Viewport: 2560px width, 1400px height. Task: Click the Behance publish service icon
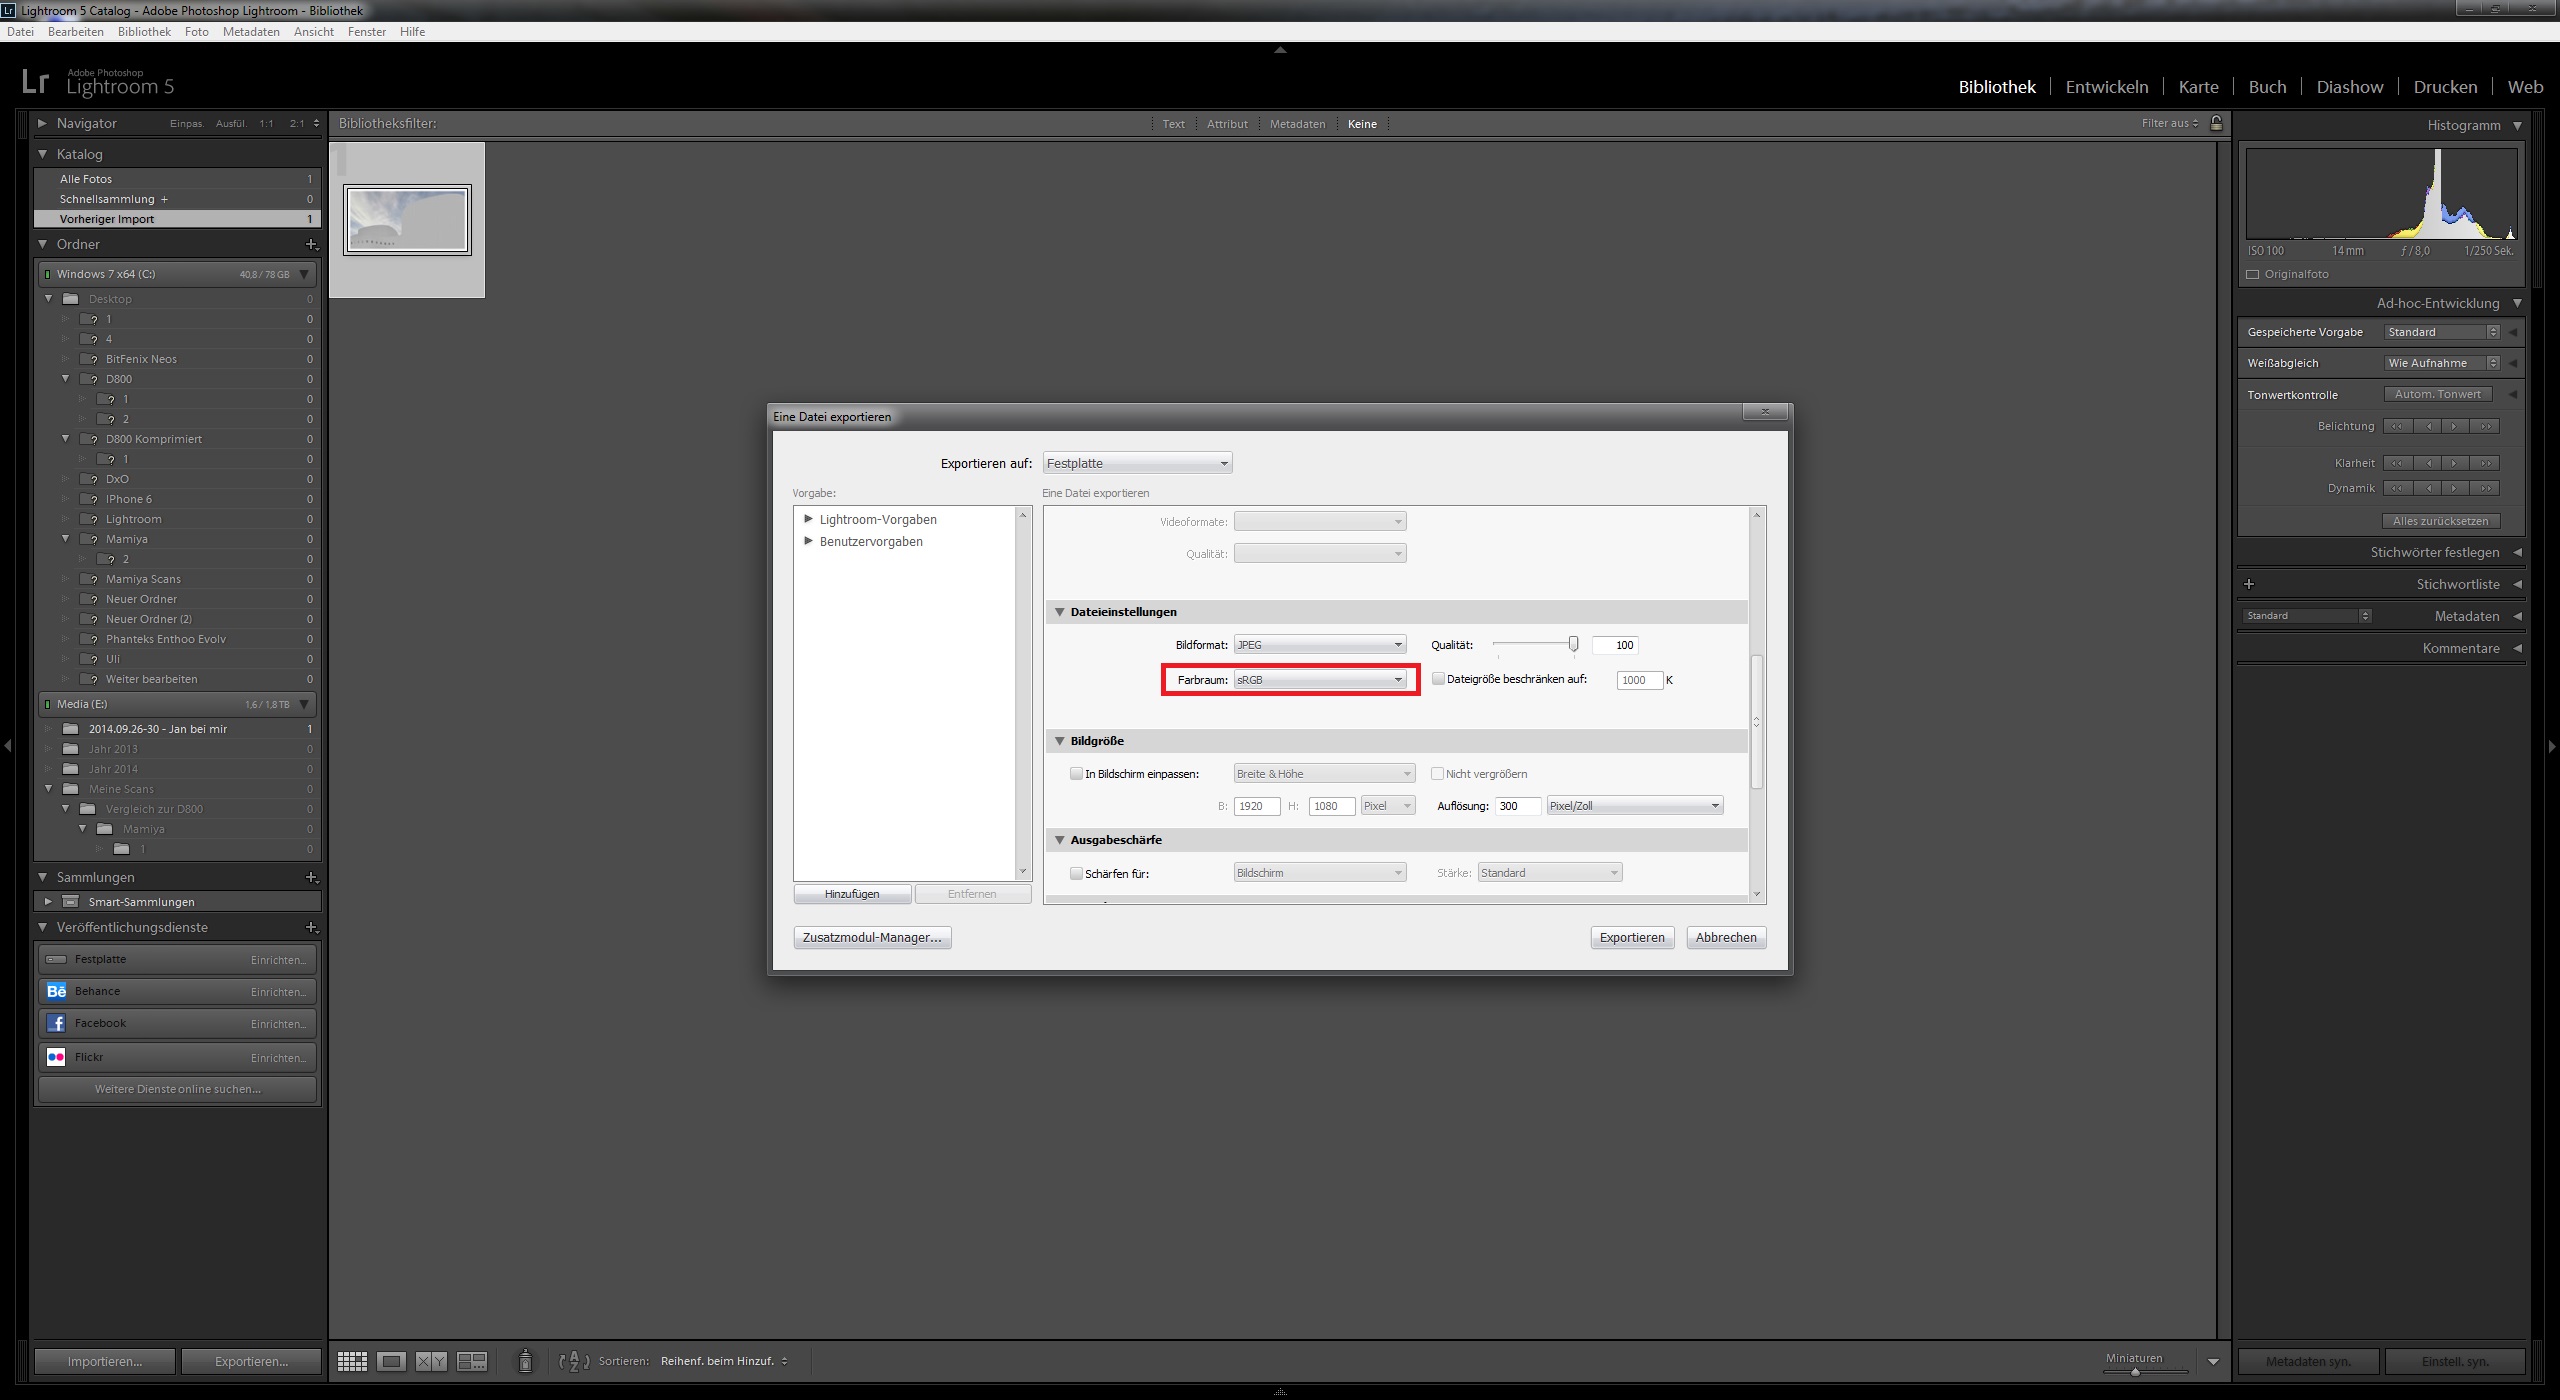pyautogui.click(x=56, y=991)
